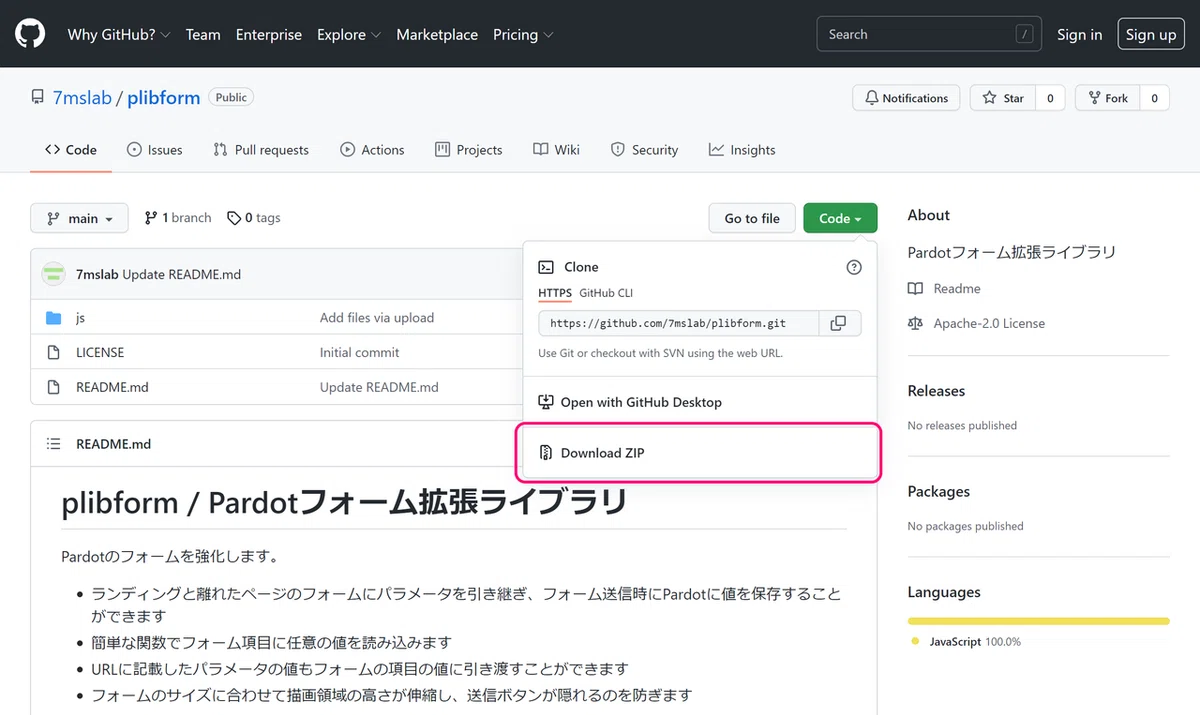The image size is (1200, 715).
Task: Select the HTTPS clone tab
Action: (x=555, y=293)
